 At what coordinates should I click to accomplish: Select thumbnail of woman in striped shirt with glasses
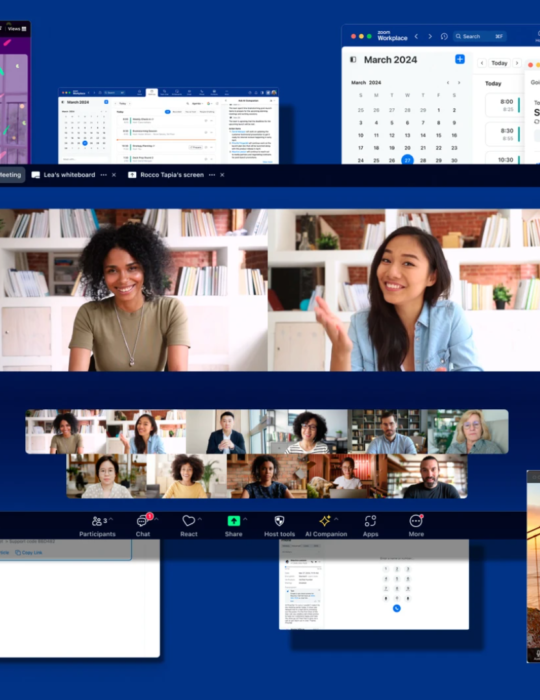307,432
